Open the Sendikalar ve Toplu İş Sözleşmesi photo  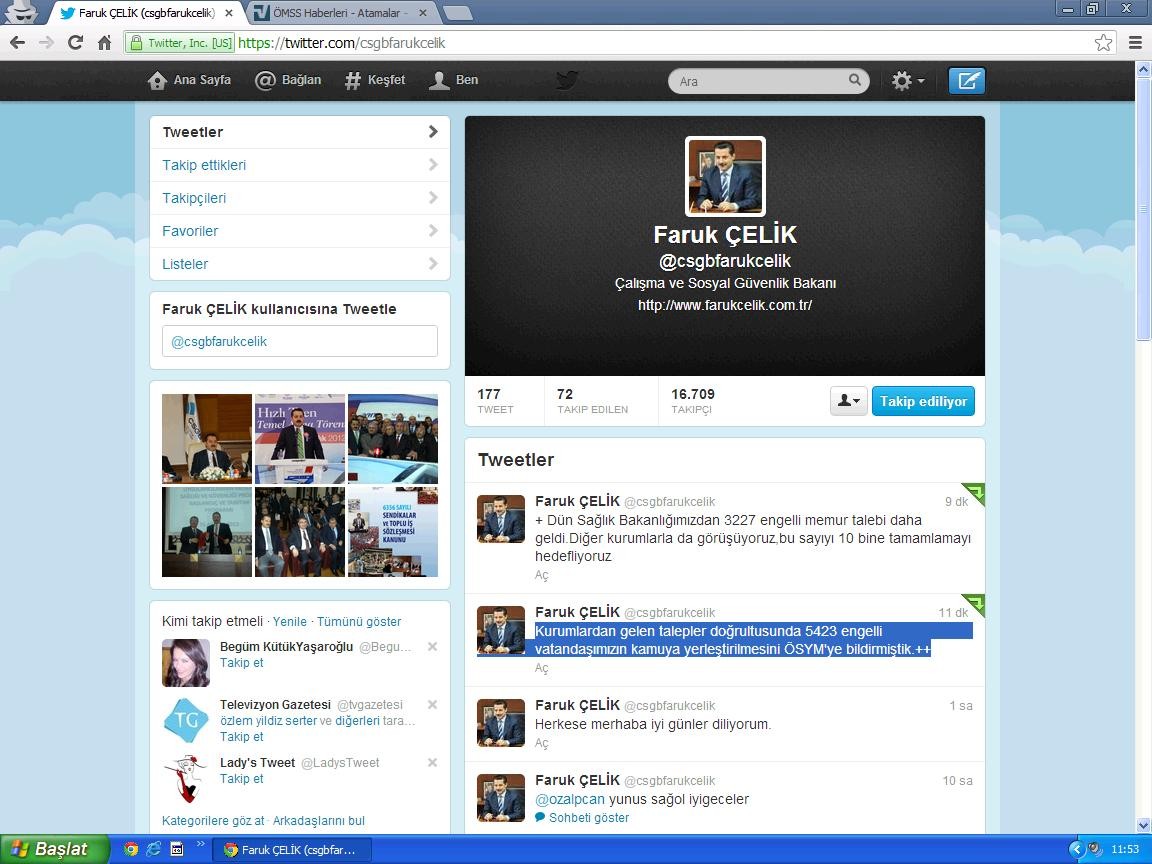[x=392, y=532]
